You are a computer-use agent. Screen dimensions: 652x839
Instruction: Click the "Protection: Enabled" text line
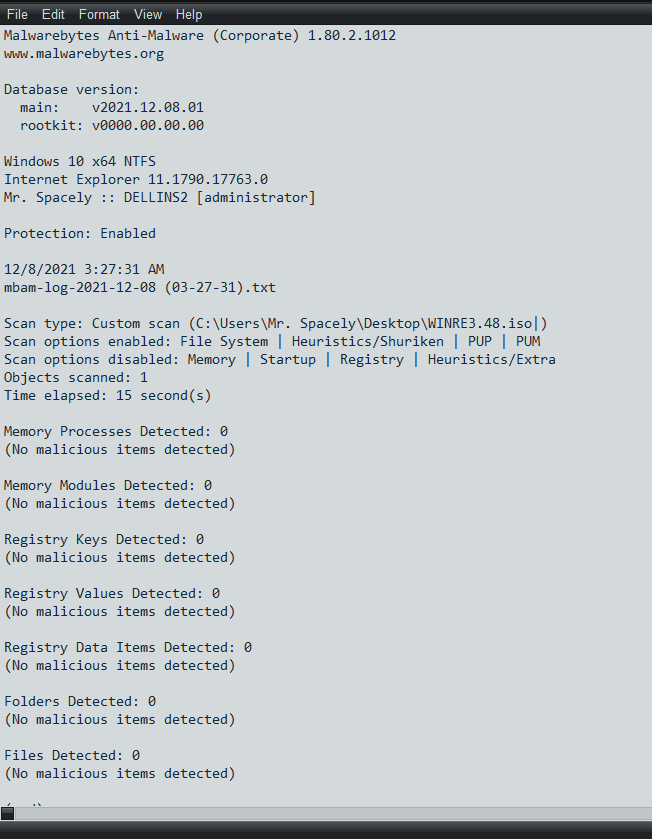point(80,233)
